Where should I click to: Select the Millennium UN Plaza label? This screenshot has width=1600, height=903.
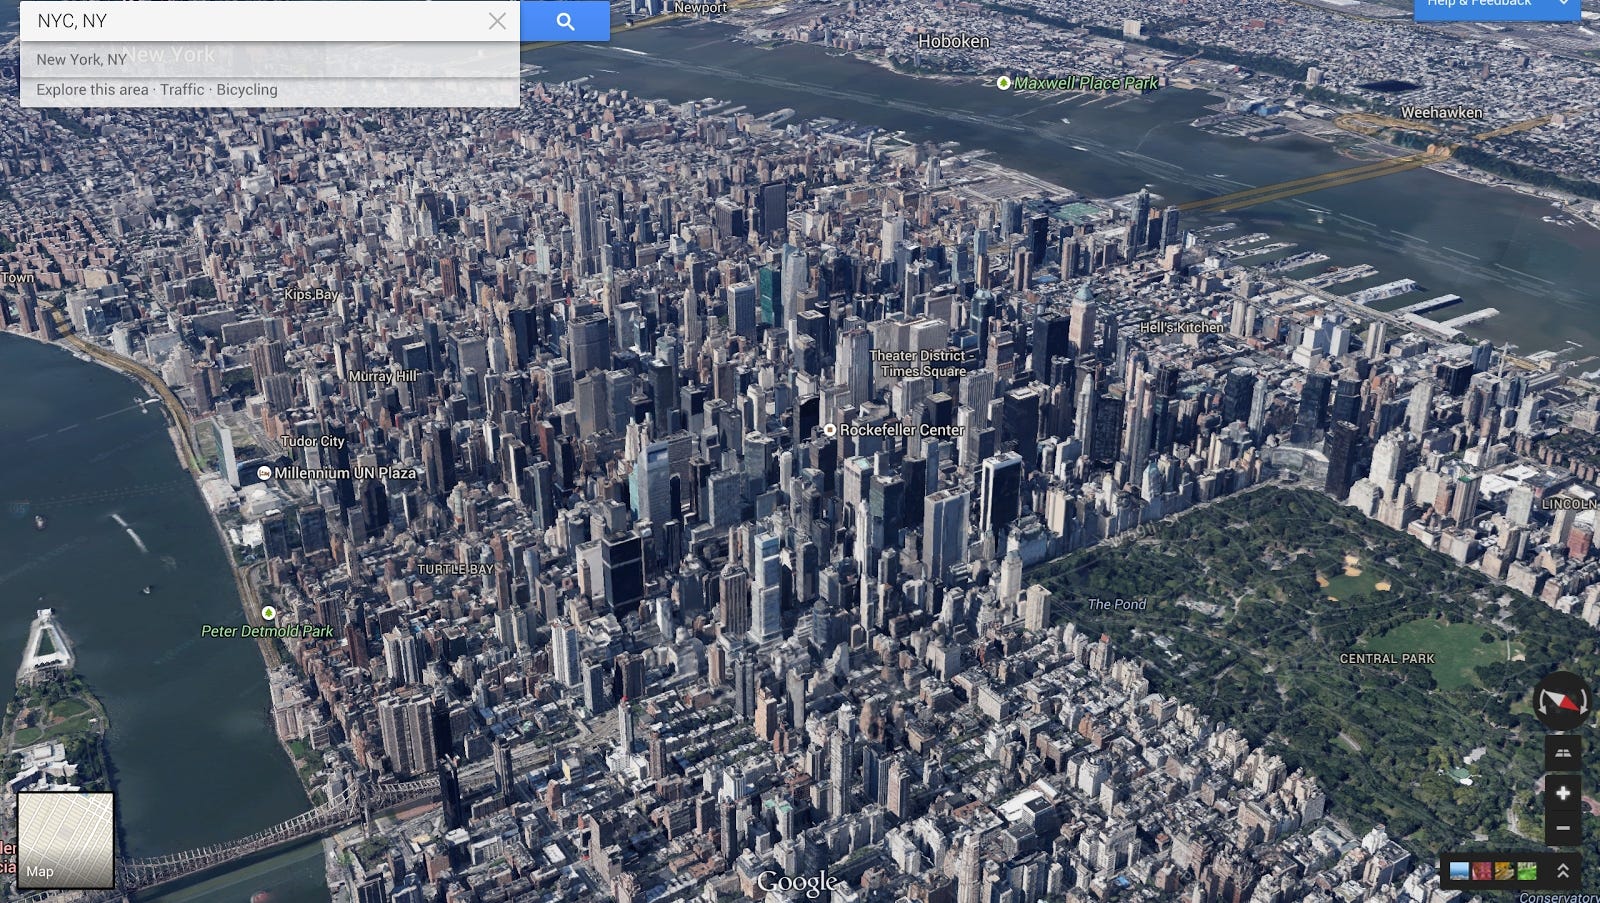pyautogui.click(x=345, y=473)
